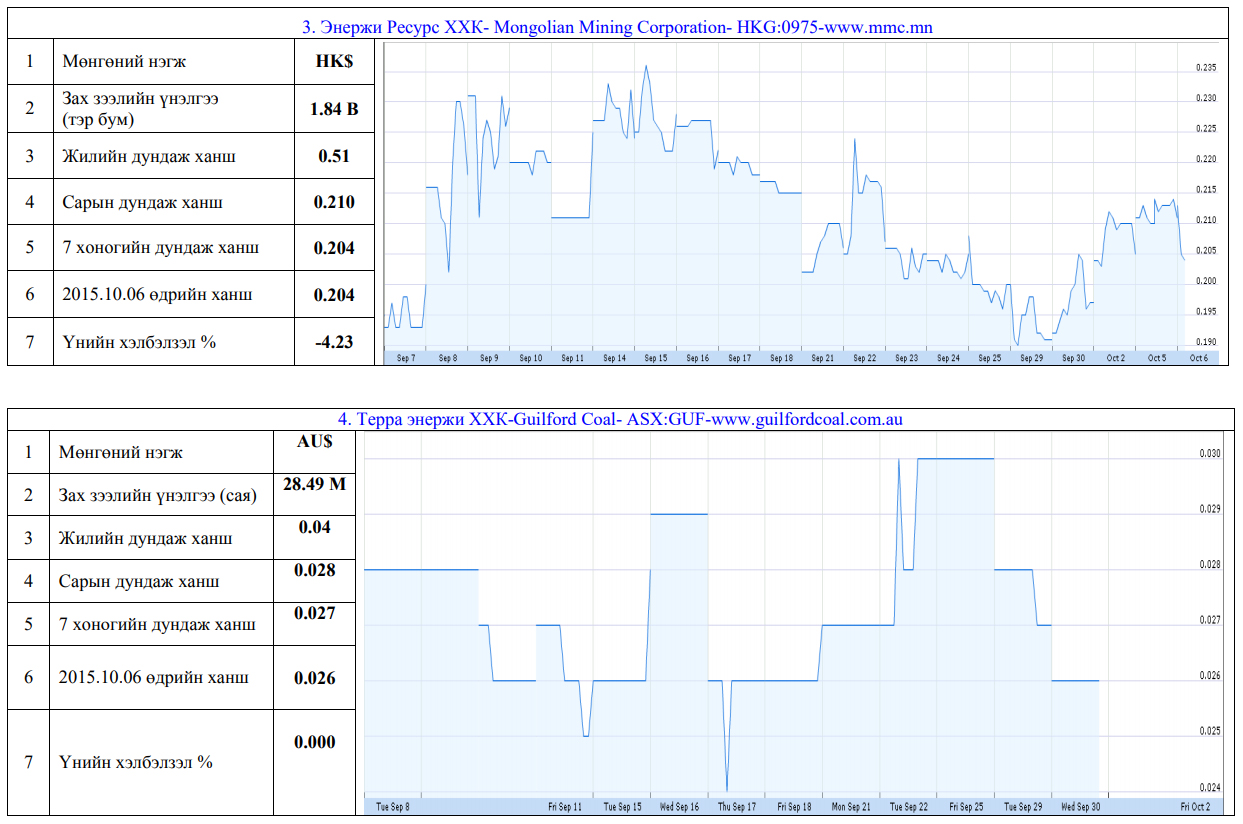Viewport: 1243px width, 824px height.
Task: Select the -4.23 price change value
Action: tap(334, 342)
